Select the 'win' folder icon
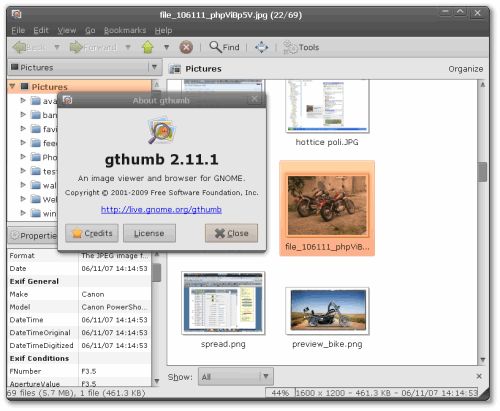Viewport: 500px width, 411px height. pyautogui.click(x=36, y=213)
